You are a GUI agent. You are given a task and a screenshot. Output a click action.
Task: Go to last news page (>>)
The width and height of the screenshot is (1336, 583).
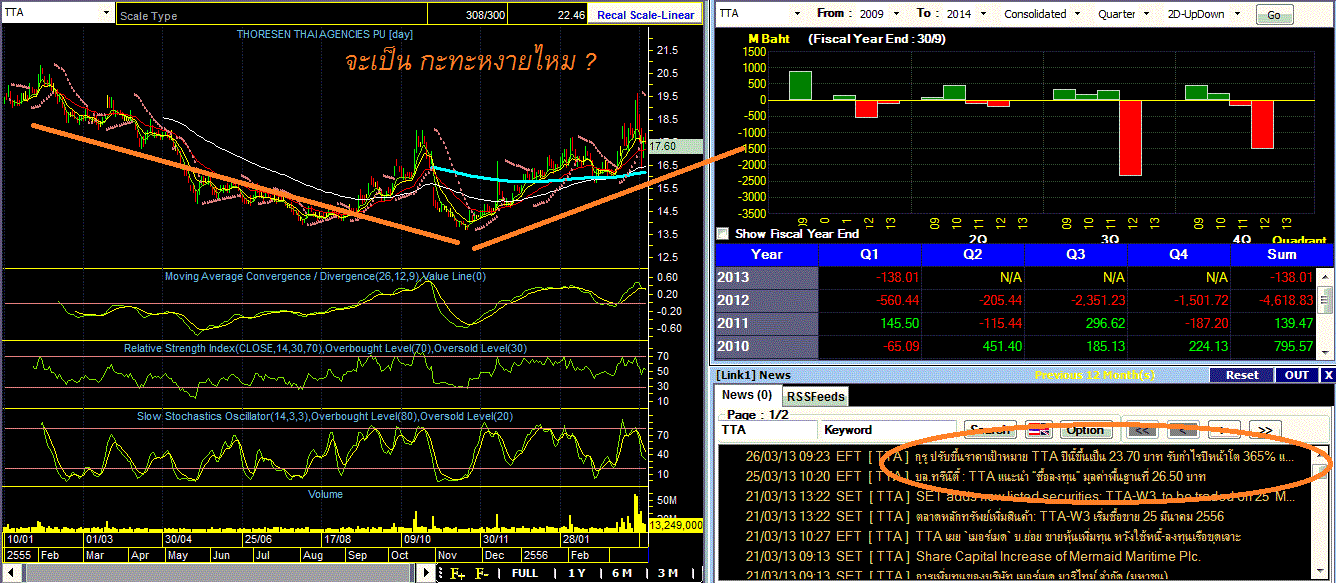1265,430
